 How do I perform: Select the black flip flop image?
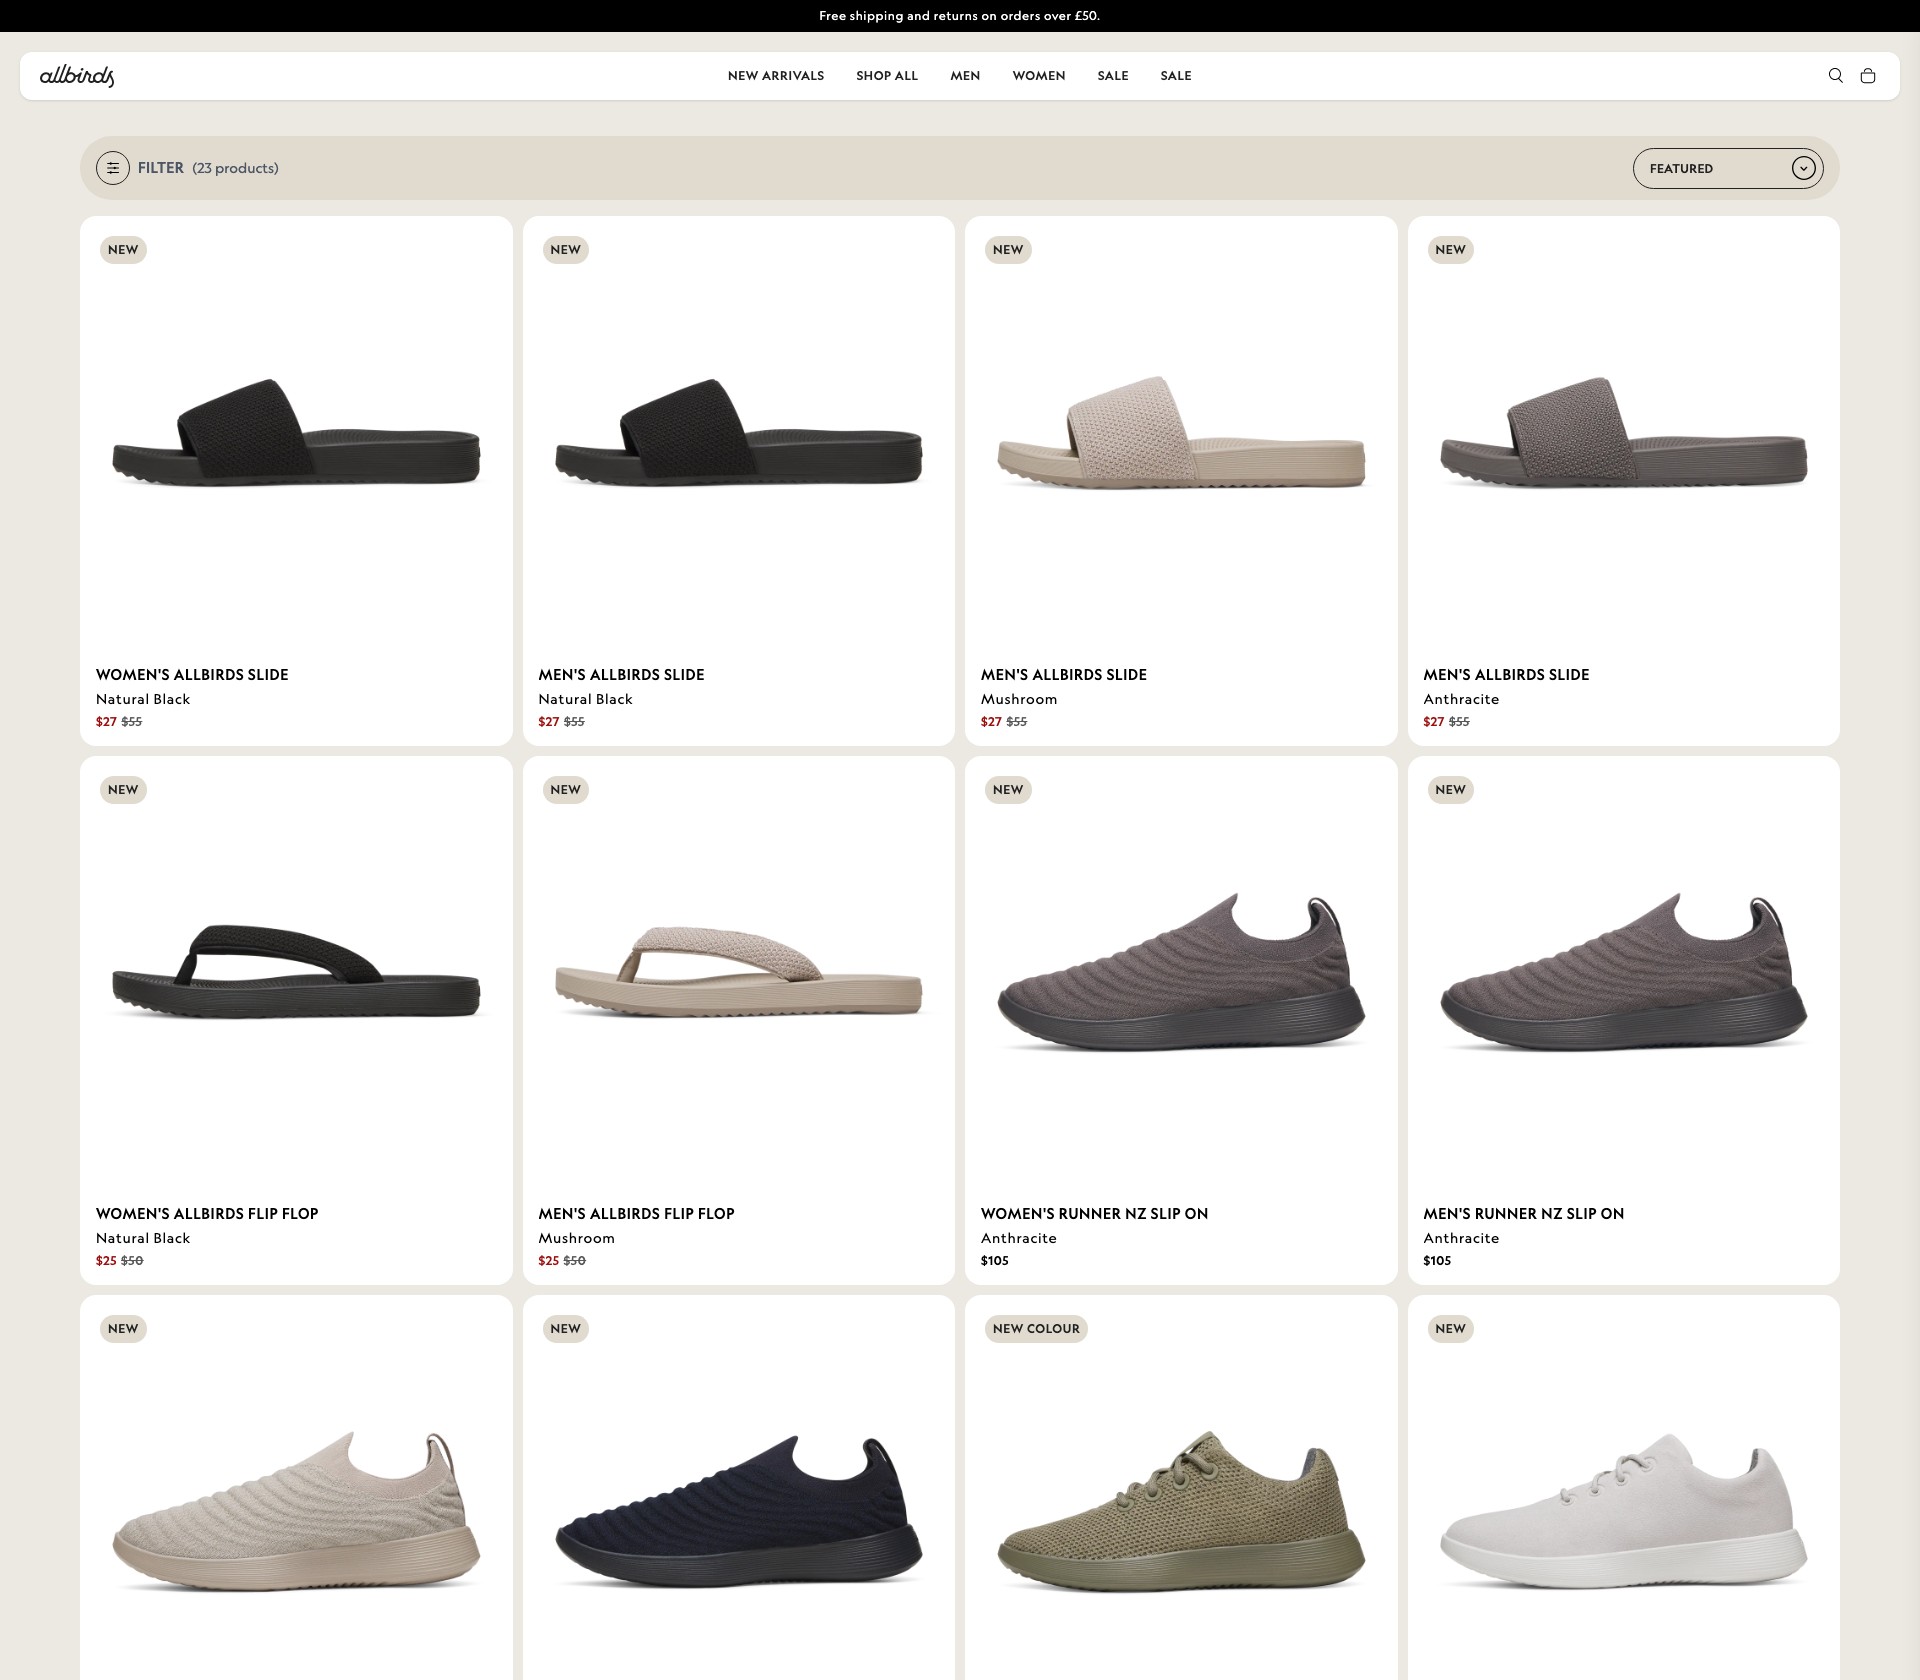tap(296, 972)
